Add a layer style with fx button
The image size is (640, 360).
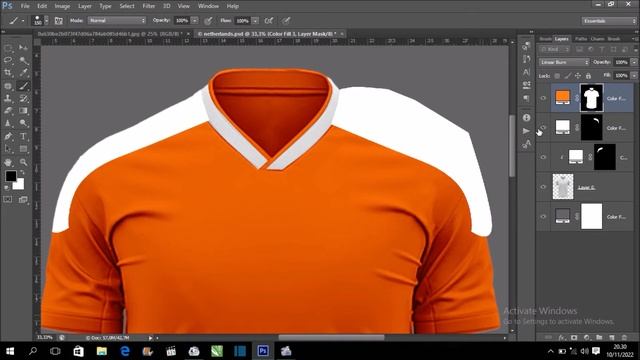click(x=562, y=338)
